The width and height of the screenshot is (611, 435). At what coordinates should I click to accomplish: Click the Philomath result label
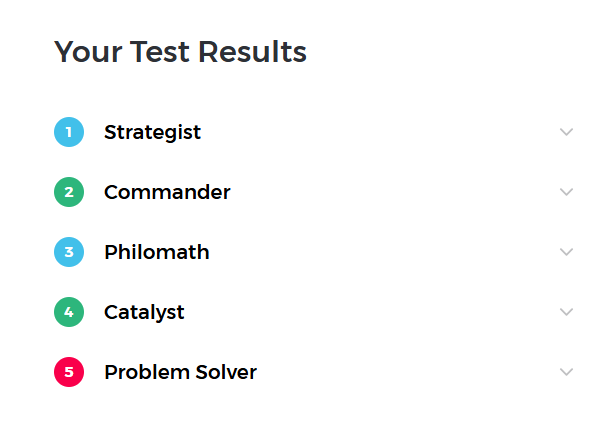coord(157,252)
